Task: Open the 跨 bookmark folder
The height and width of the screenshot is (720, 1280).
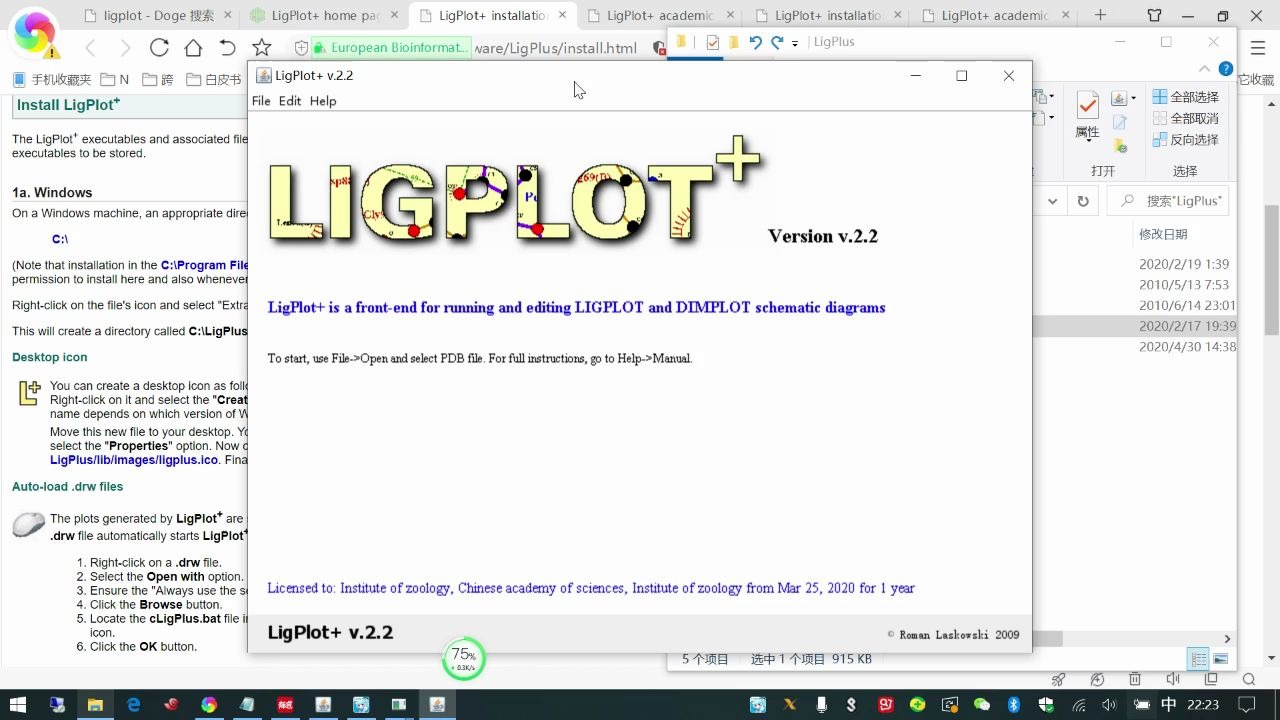Action: tap(158, 80)
